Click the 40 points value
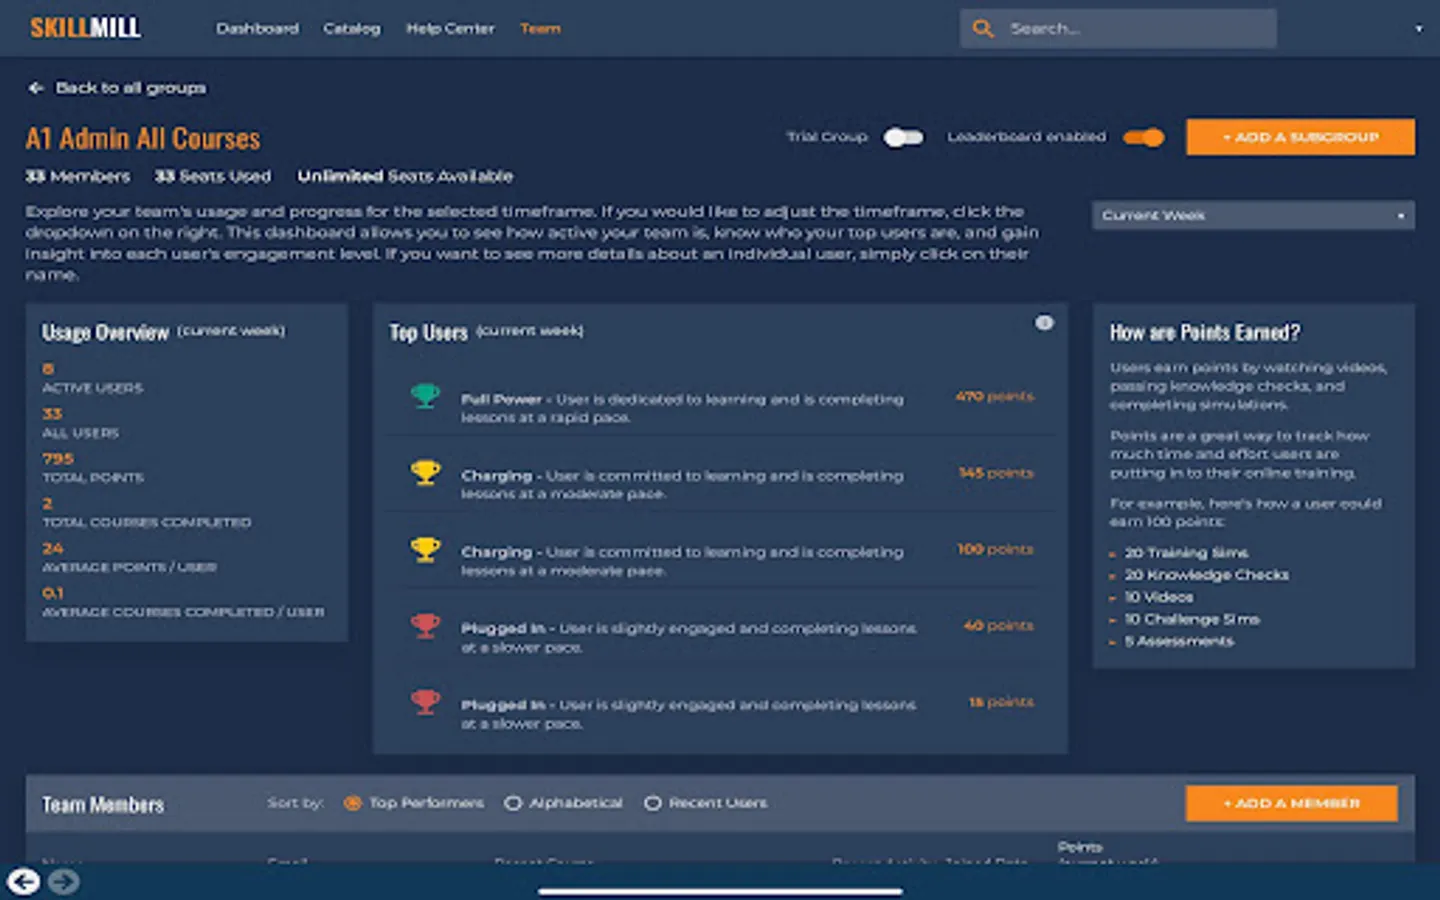Viewport: 1440px width, 900px height. click(x=998, y=625)
